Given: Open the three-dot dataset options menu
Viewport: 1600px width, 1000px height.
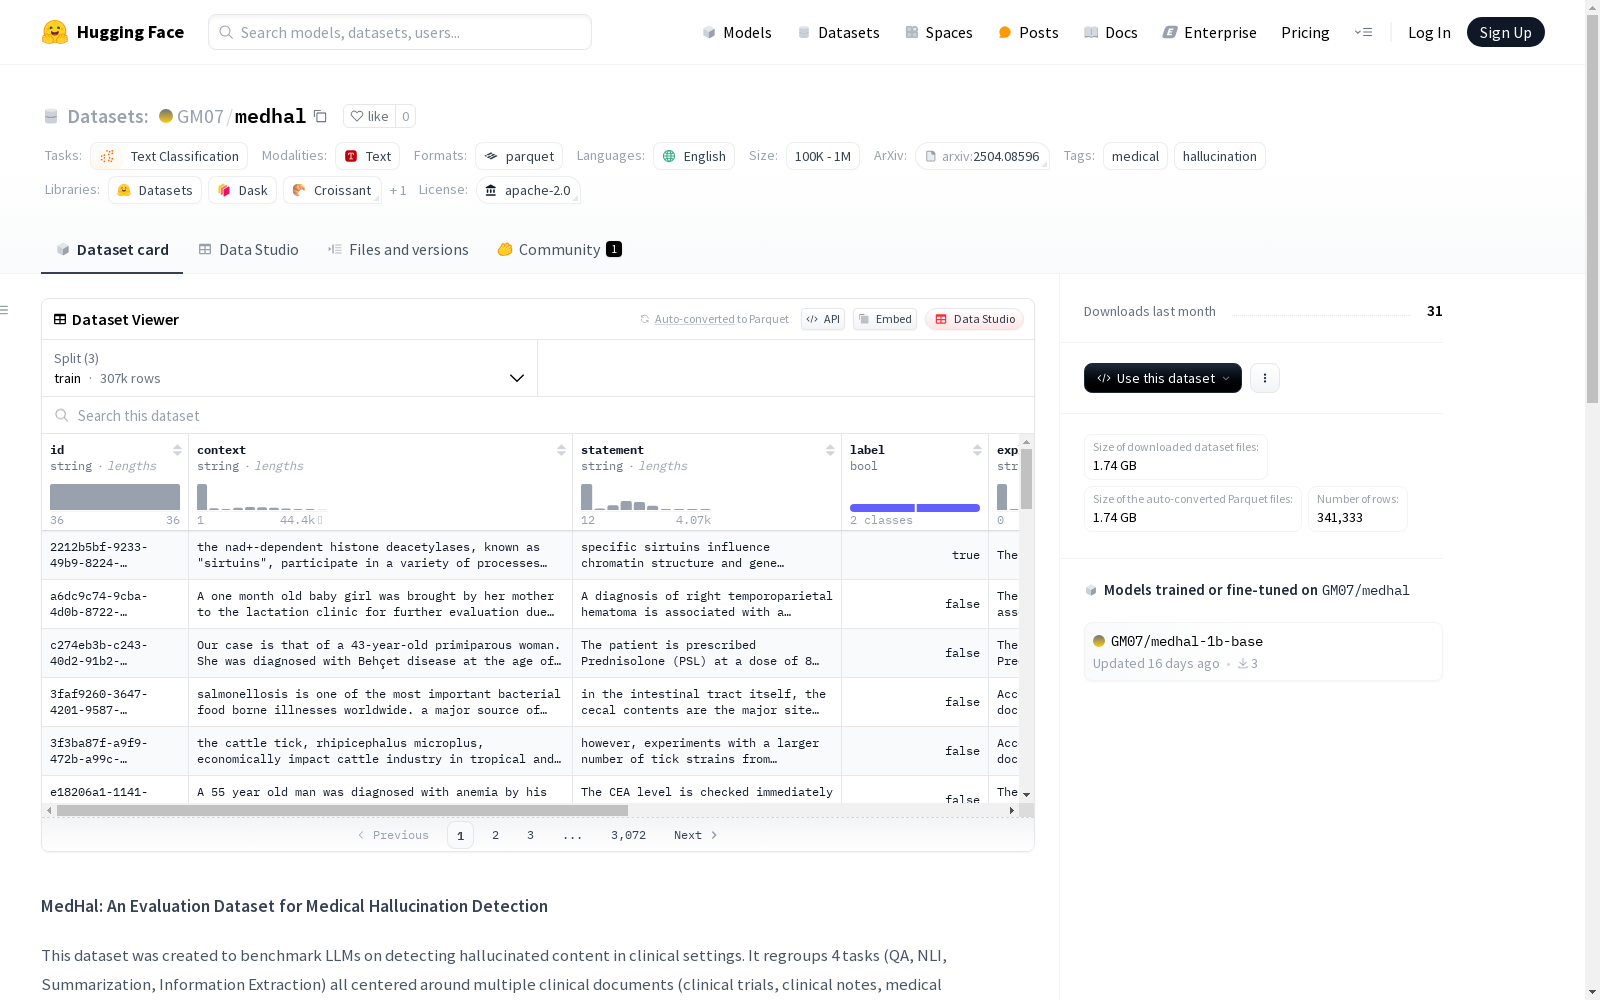Looking at the screenshot, I should [x=1265, y=378].
